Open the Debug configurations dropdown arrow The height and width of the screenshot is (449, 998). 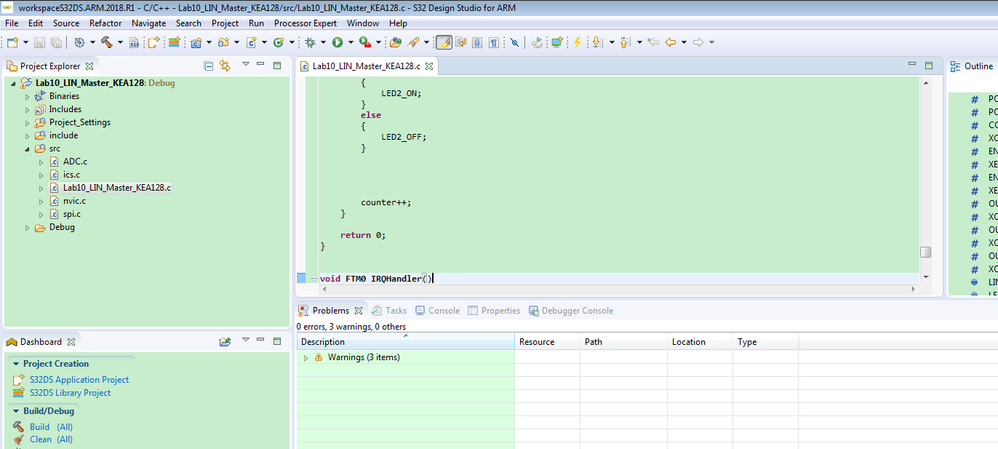point(323,42)
